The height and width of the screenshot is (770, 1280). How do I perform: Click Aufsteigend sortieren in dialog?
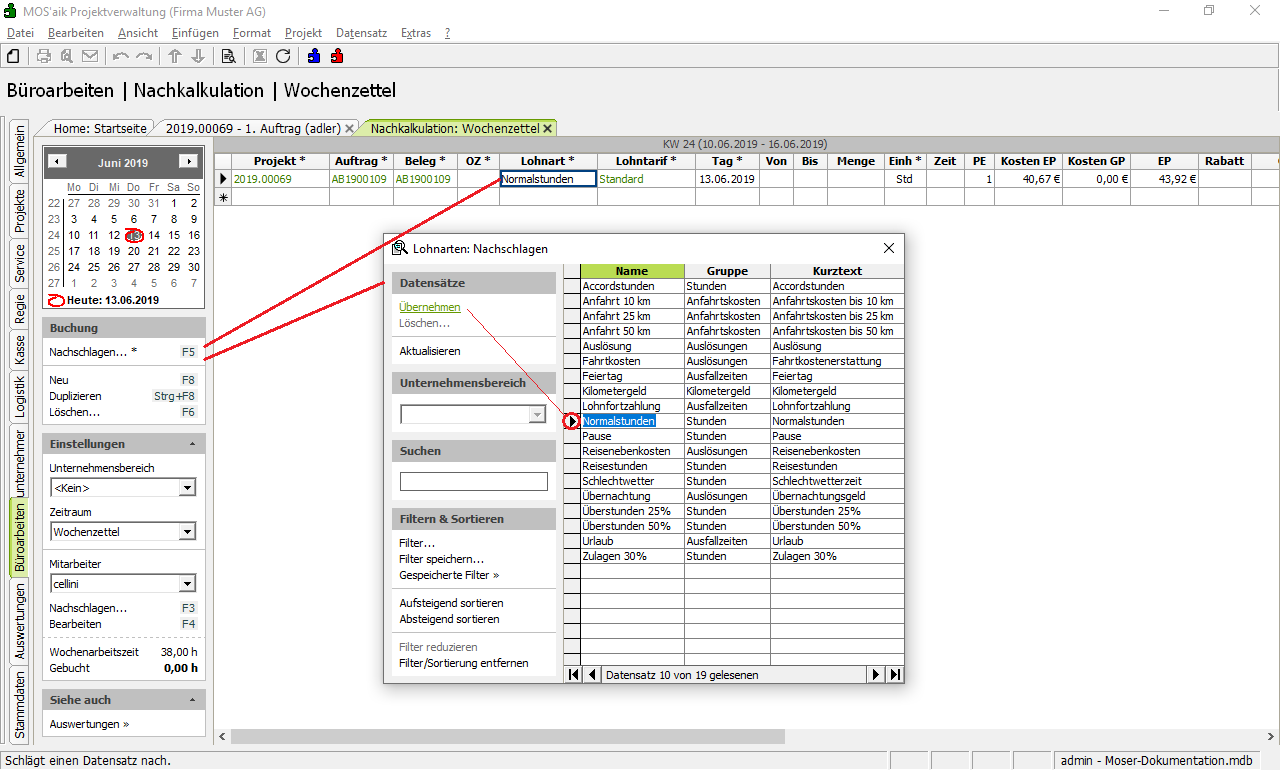point(451,603)
